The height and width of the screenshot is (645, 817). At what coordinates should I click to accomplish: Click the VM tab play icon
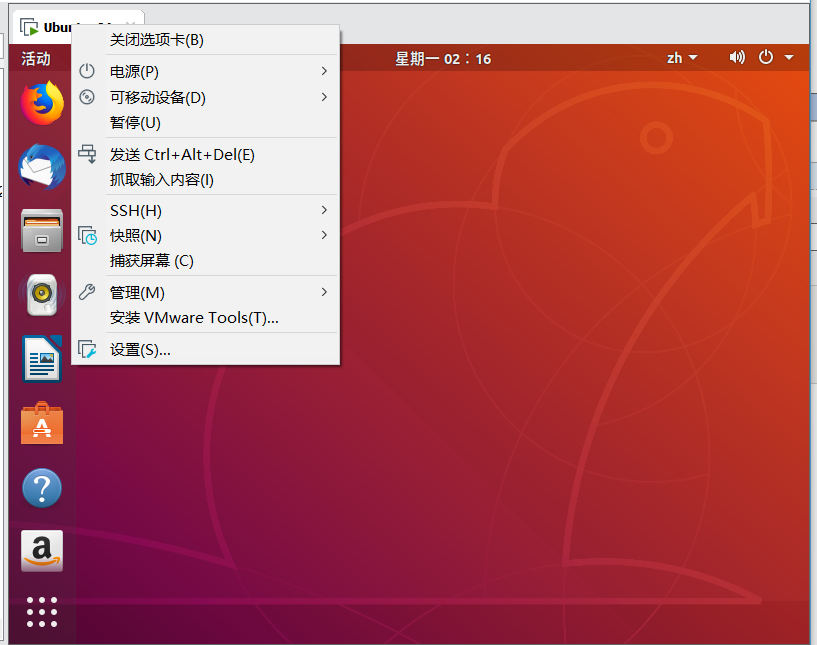(x=29, y=27)
